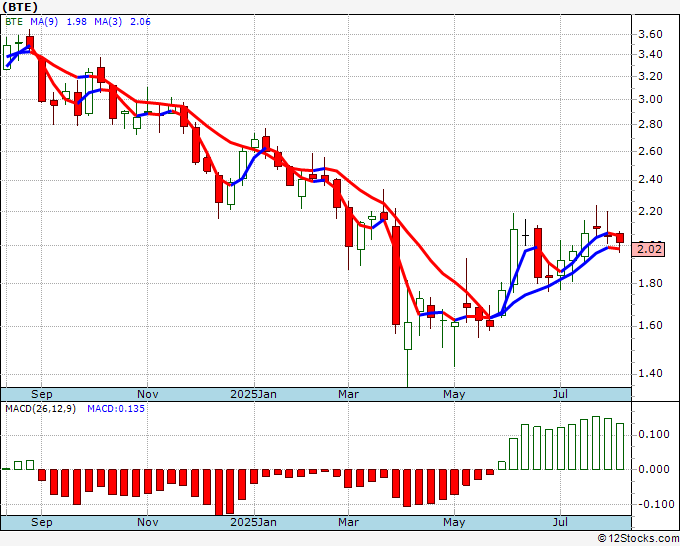Click the MA(9) value 1.98
Image resolution: width=680 pixels, height=546 pixels.
pyautogui.click(x=76, y=22)
